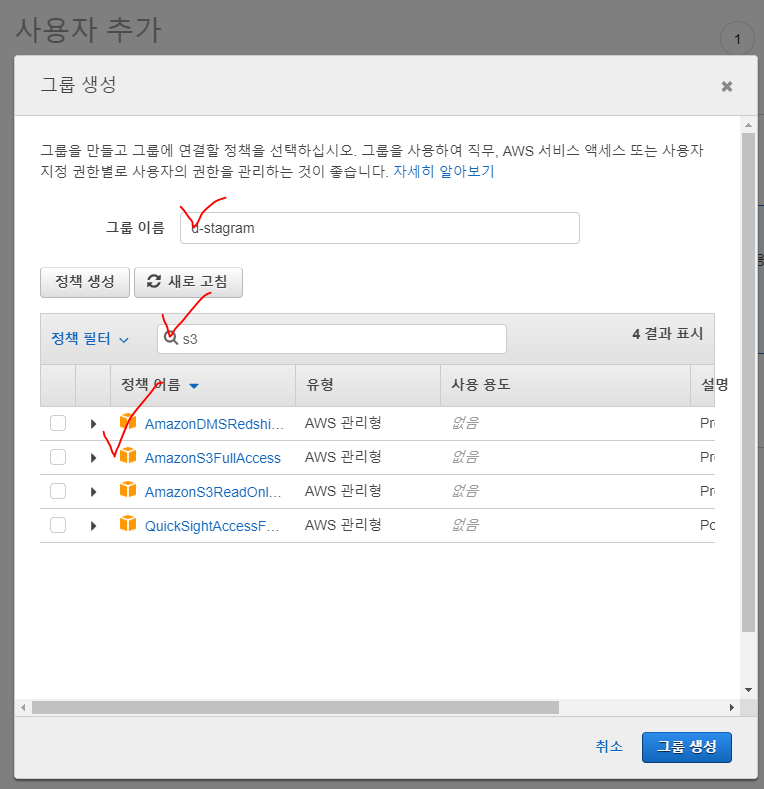Screen dimensions: 764x789
Task: Check the AmazonDMSRedshi... policy checkbox
Action: (x=58, y=423)
